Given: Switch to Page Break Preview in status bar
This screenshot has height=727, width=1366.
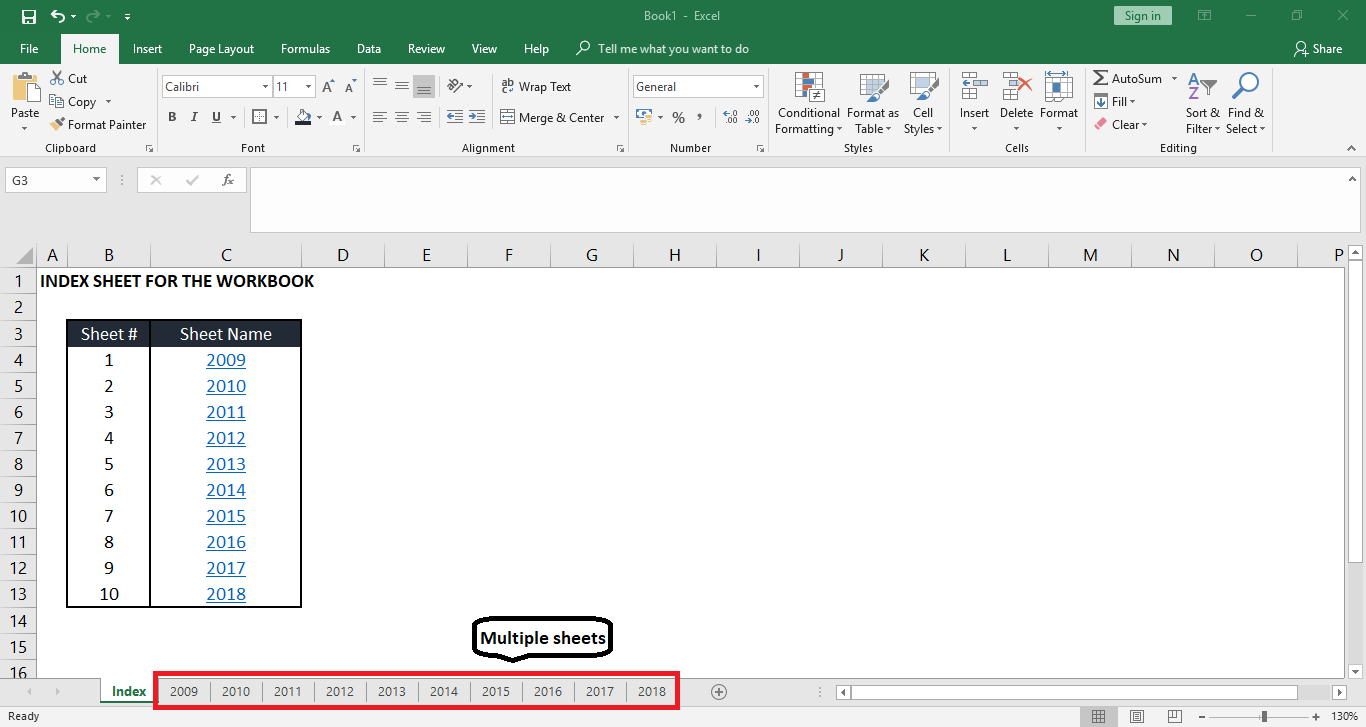Looking at the screenshot, I should tap(1174, 716).
